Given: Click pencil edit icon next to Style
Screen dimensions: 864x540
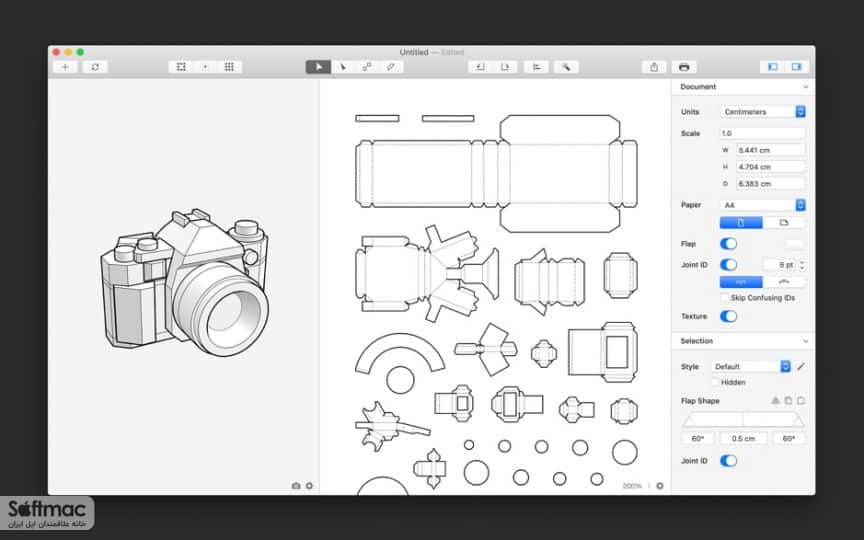Looking at the screenshot, I should click(x=801, y=366).
